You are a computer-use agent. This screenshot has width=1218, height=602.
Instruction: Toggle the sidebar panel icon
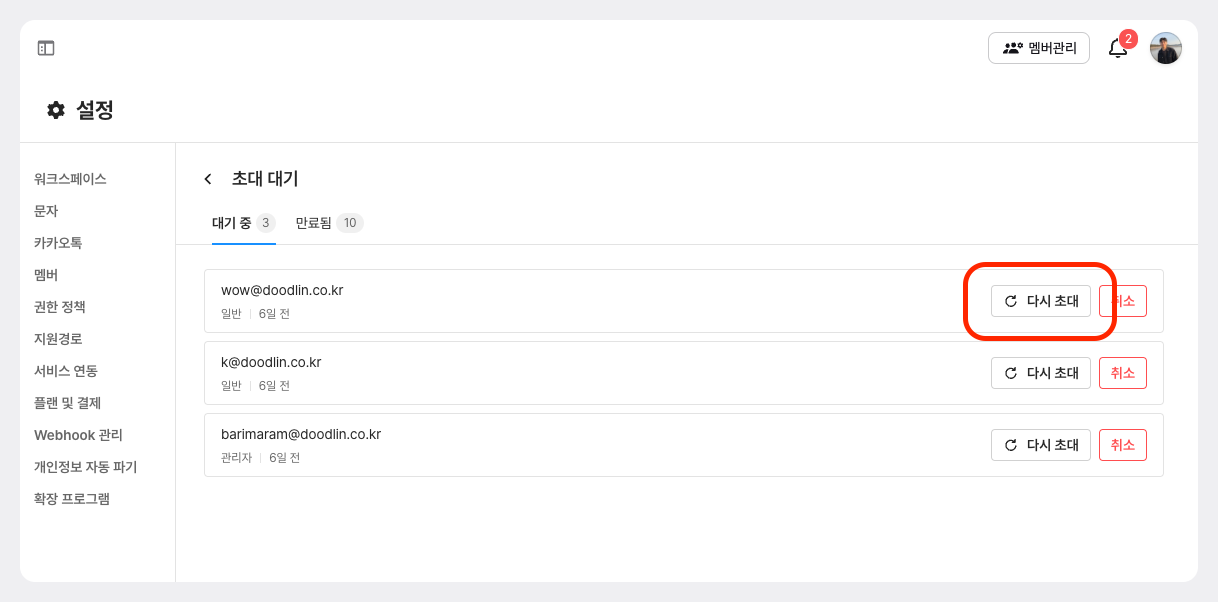point(46,48)
